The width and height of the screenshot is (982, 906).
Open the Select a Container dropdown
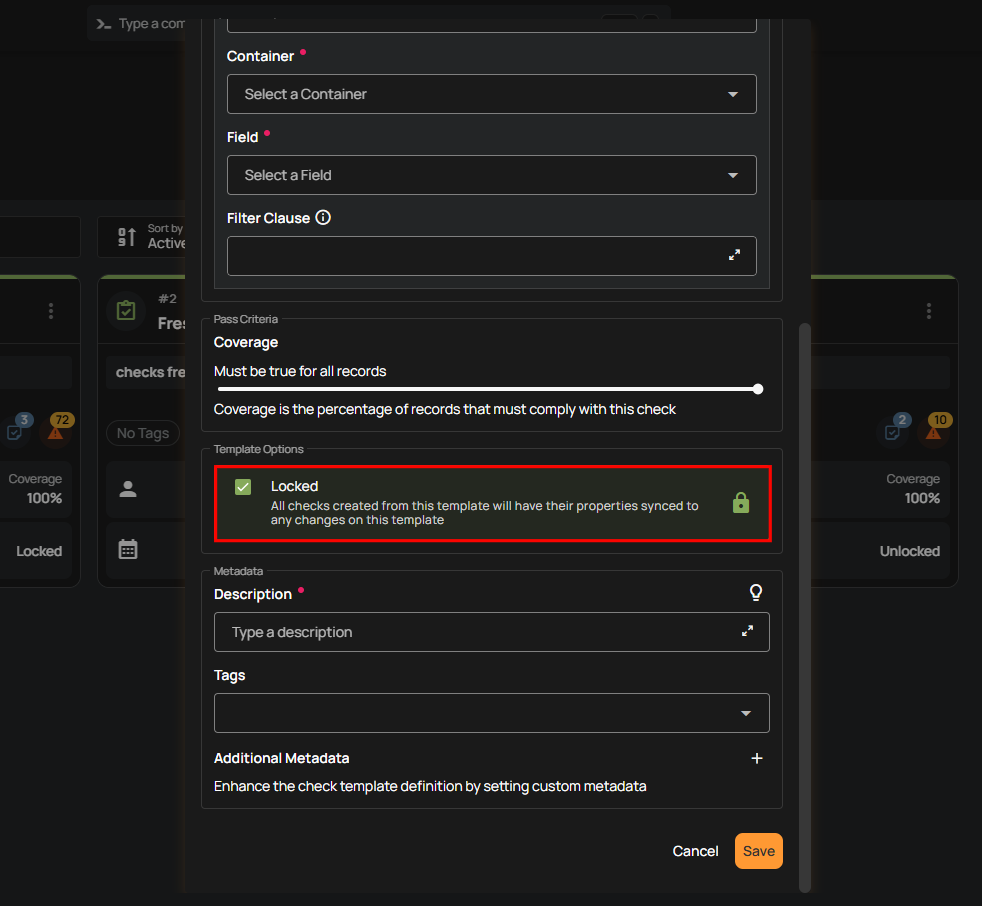(x=491, y=94)
